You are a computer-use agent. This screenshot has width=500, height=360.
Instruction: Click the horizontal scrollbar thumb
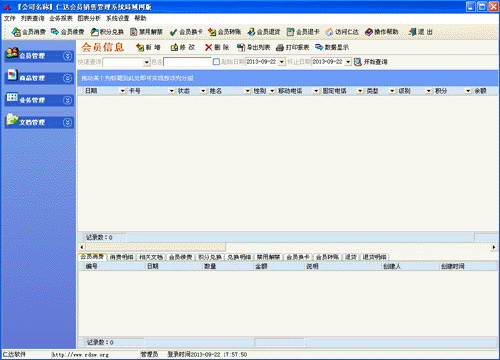click(x=156, y=247)
